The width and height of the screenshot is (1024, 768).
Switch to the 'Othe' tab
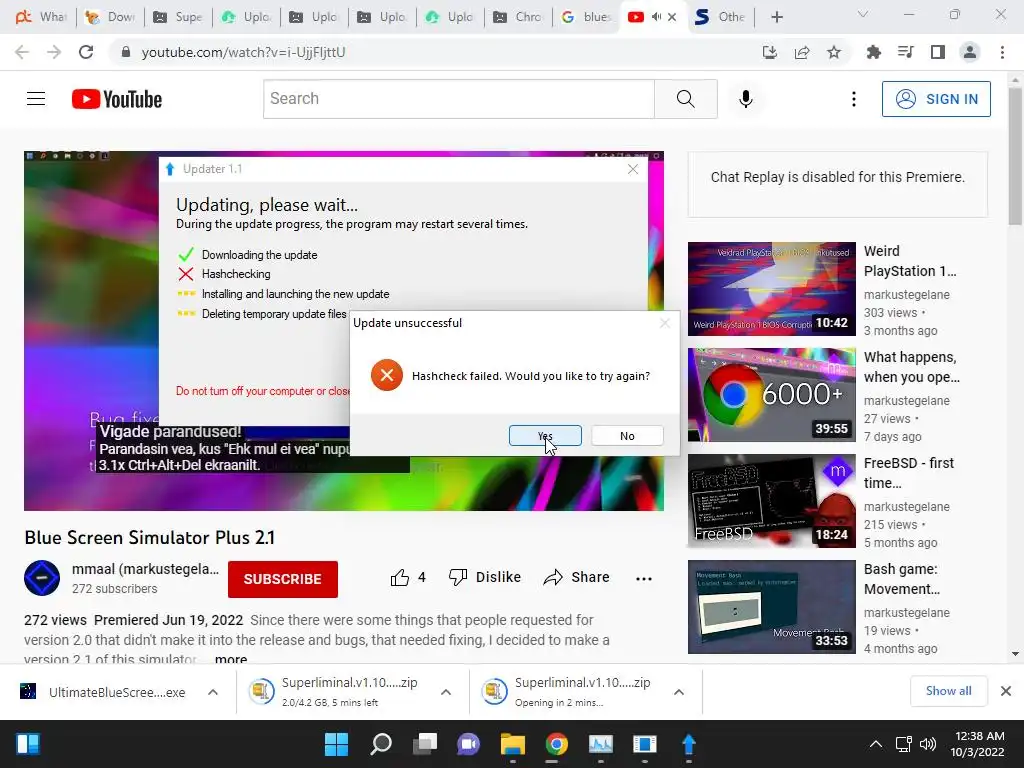pos(720,17)
